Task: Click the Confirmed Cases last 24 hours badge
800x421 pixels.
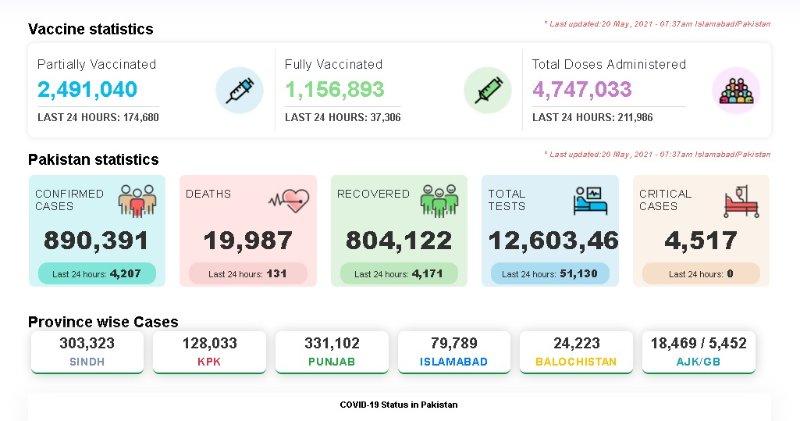Action: pos(97,273)
